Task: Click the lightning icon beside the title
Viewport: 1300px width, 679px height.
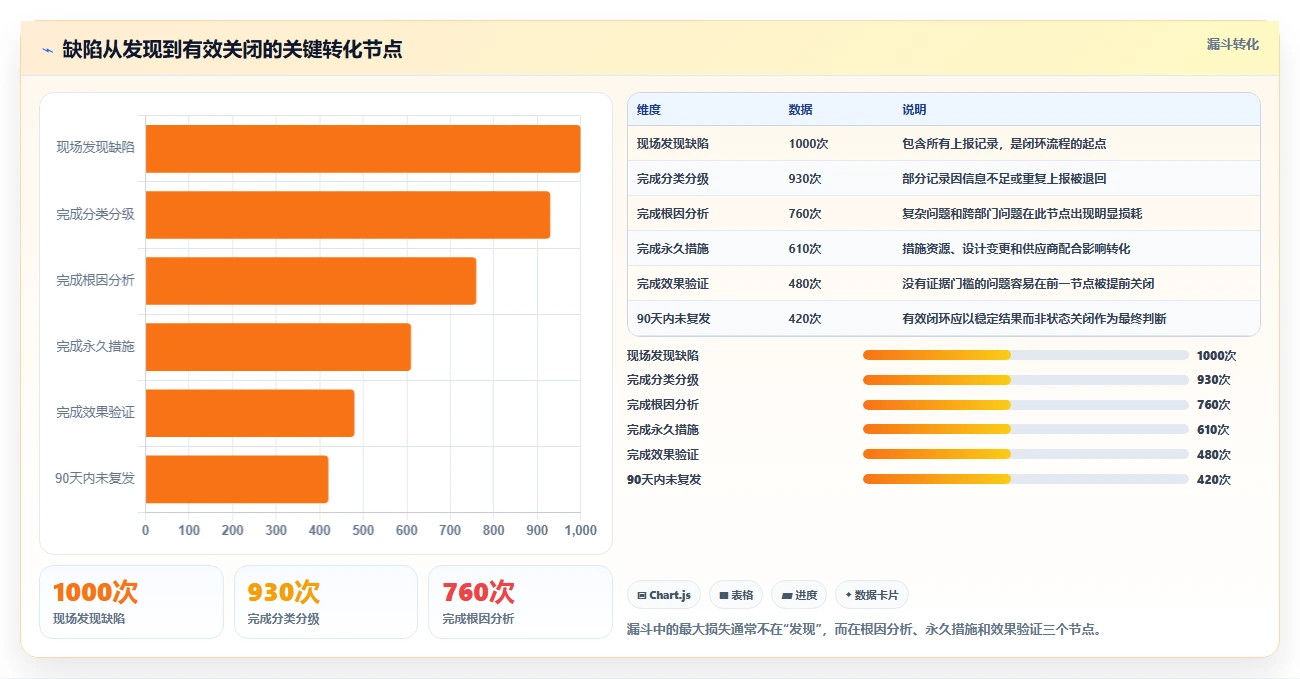Action: click(47, 49)
